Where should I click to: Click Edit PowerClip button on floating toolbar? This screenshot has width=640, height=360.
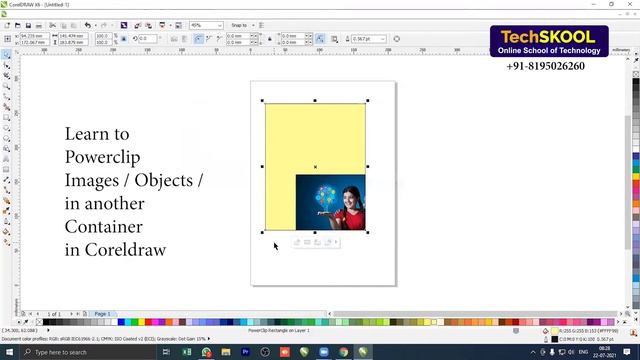(x=297, y=242)
